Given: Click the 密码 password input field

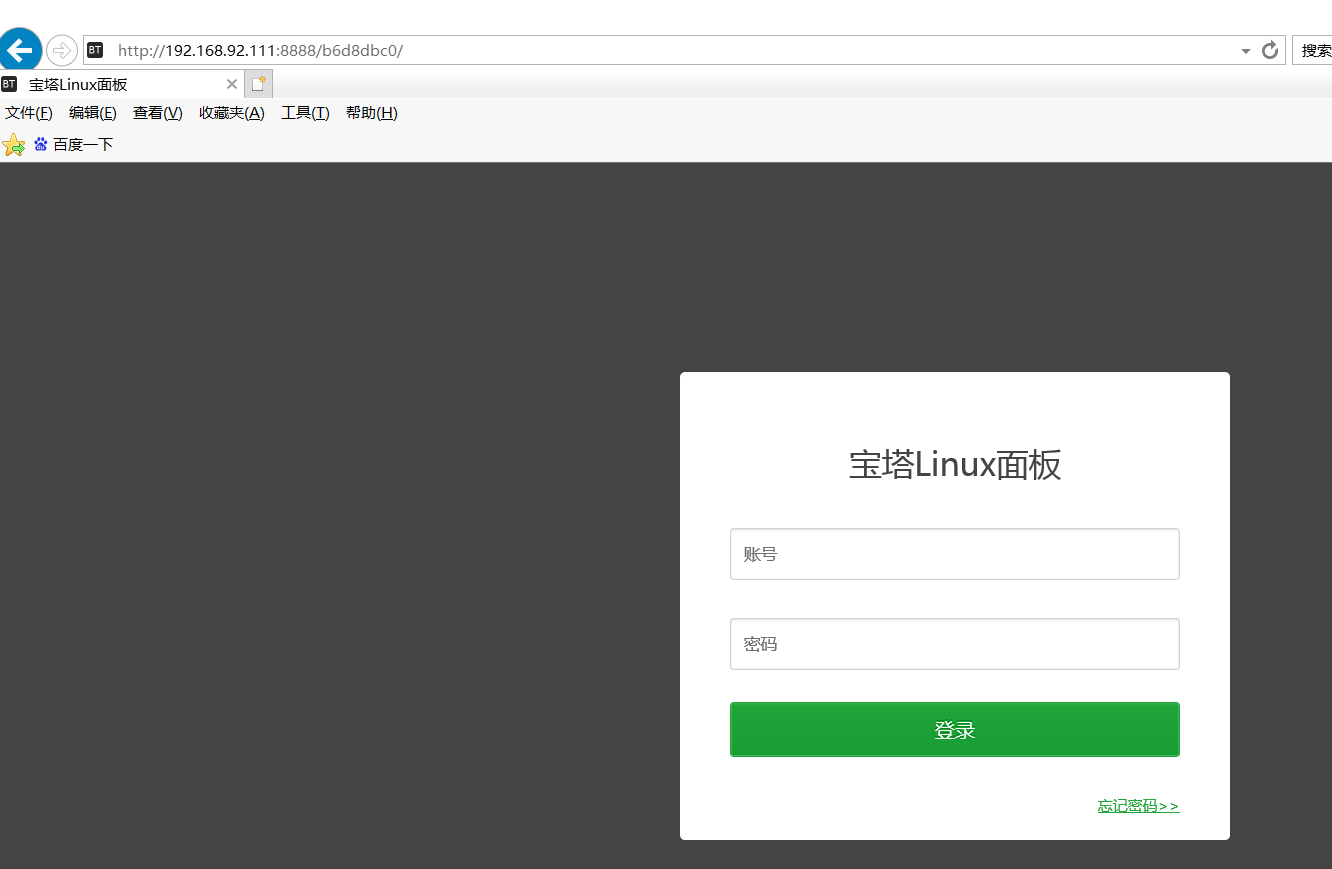Looking at the screenshot, I should click(955, 644).
